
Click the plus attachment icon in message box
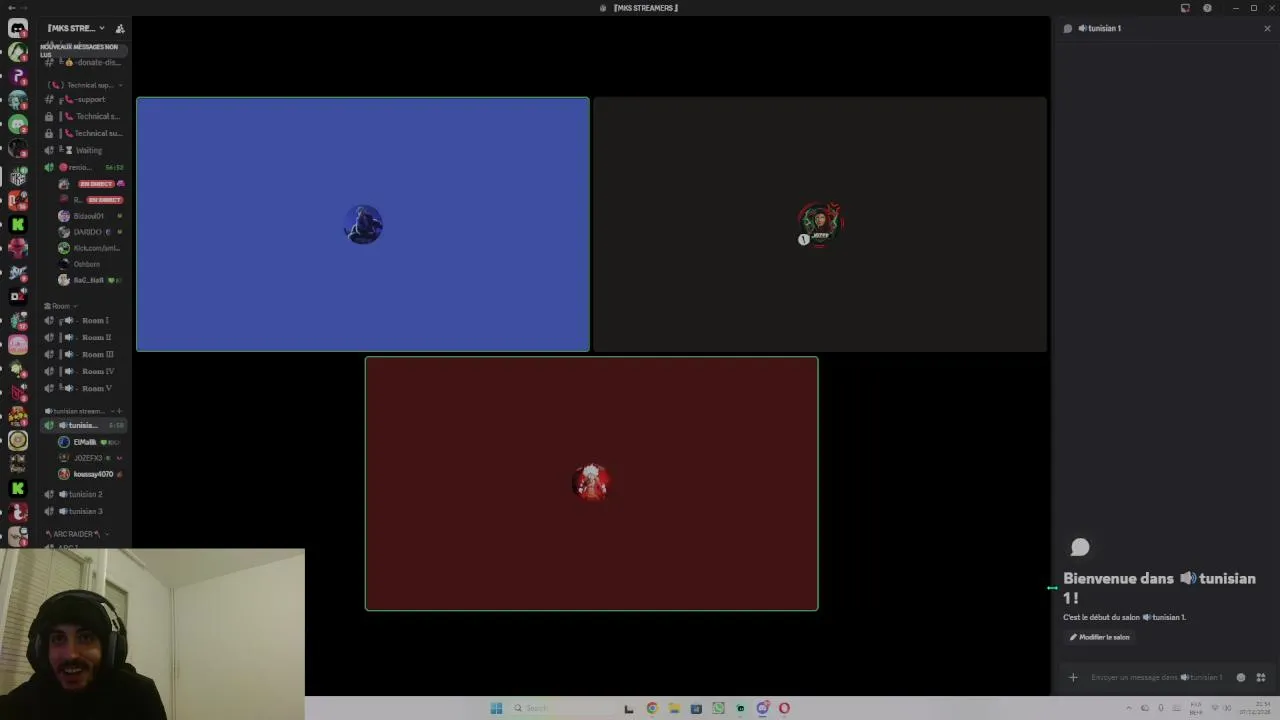click(1073, 677)
